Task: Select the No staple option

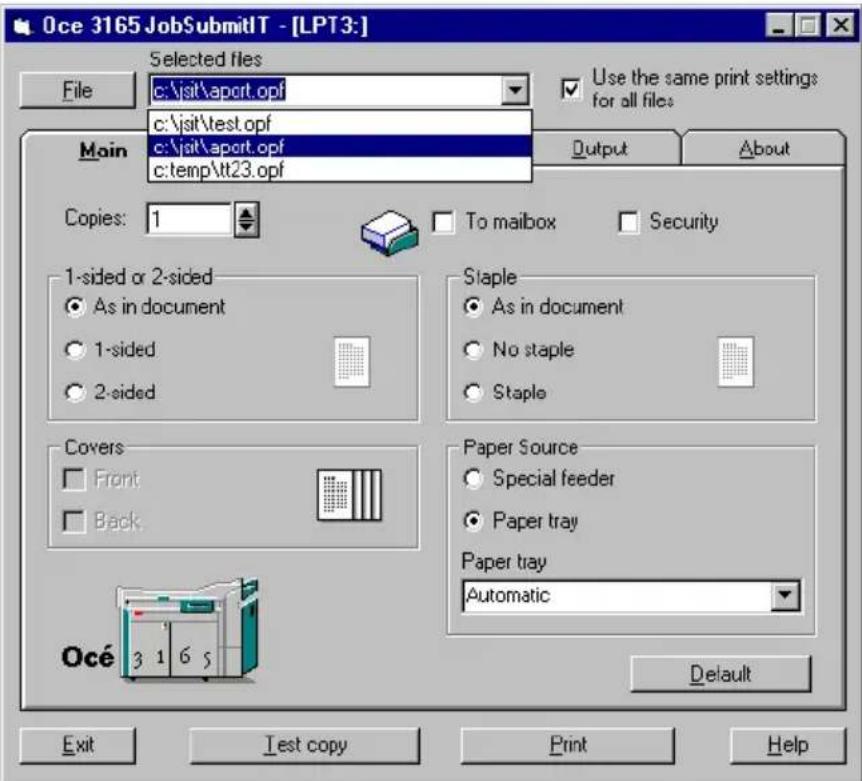Action: [473, 349]
